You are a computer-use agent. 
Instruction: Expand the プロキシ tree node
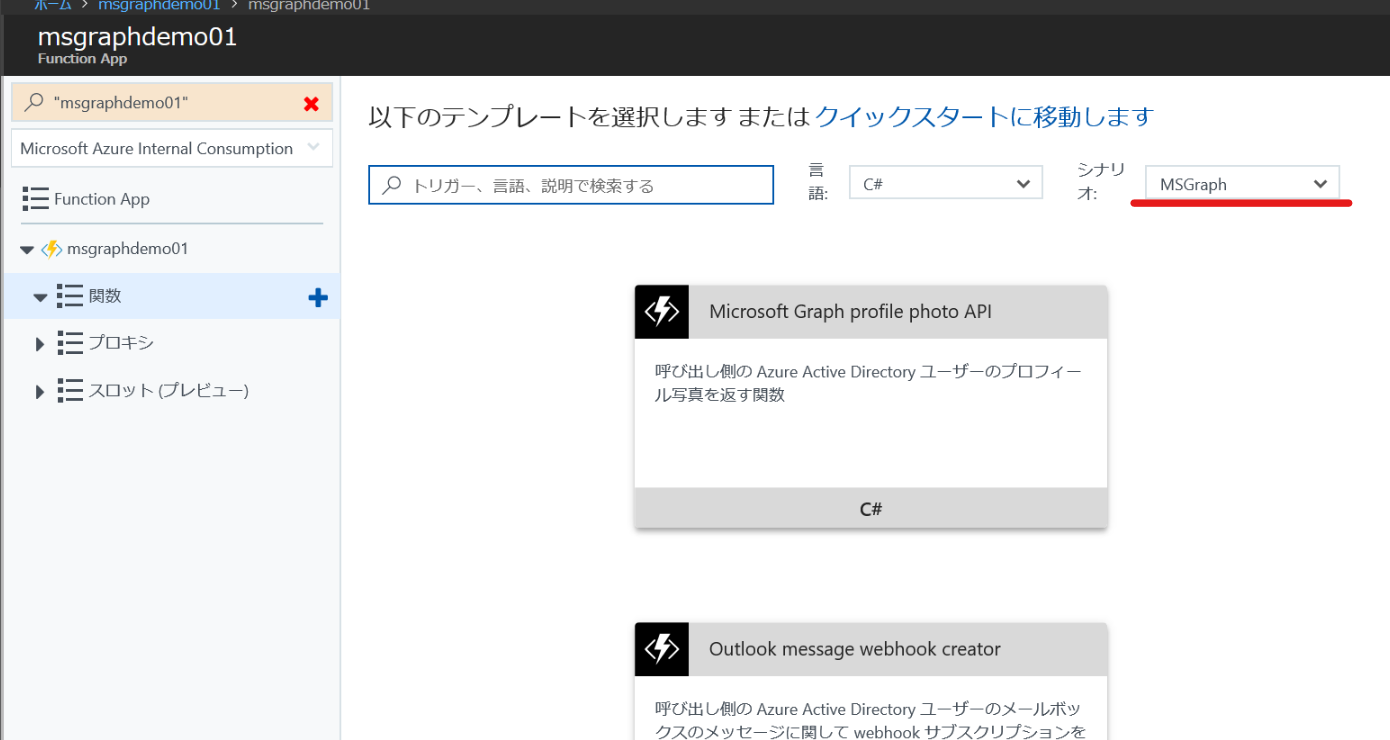(x=39, y=343)
